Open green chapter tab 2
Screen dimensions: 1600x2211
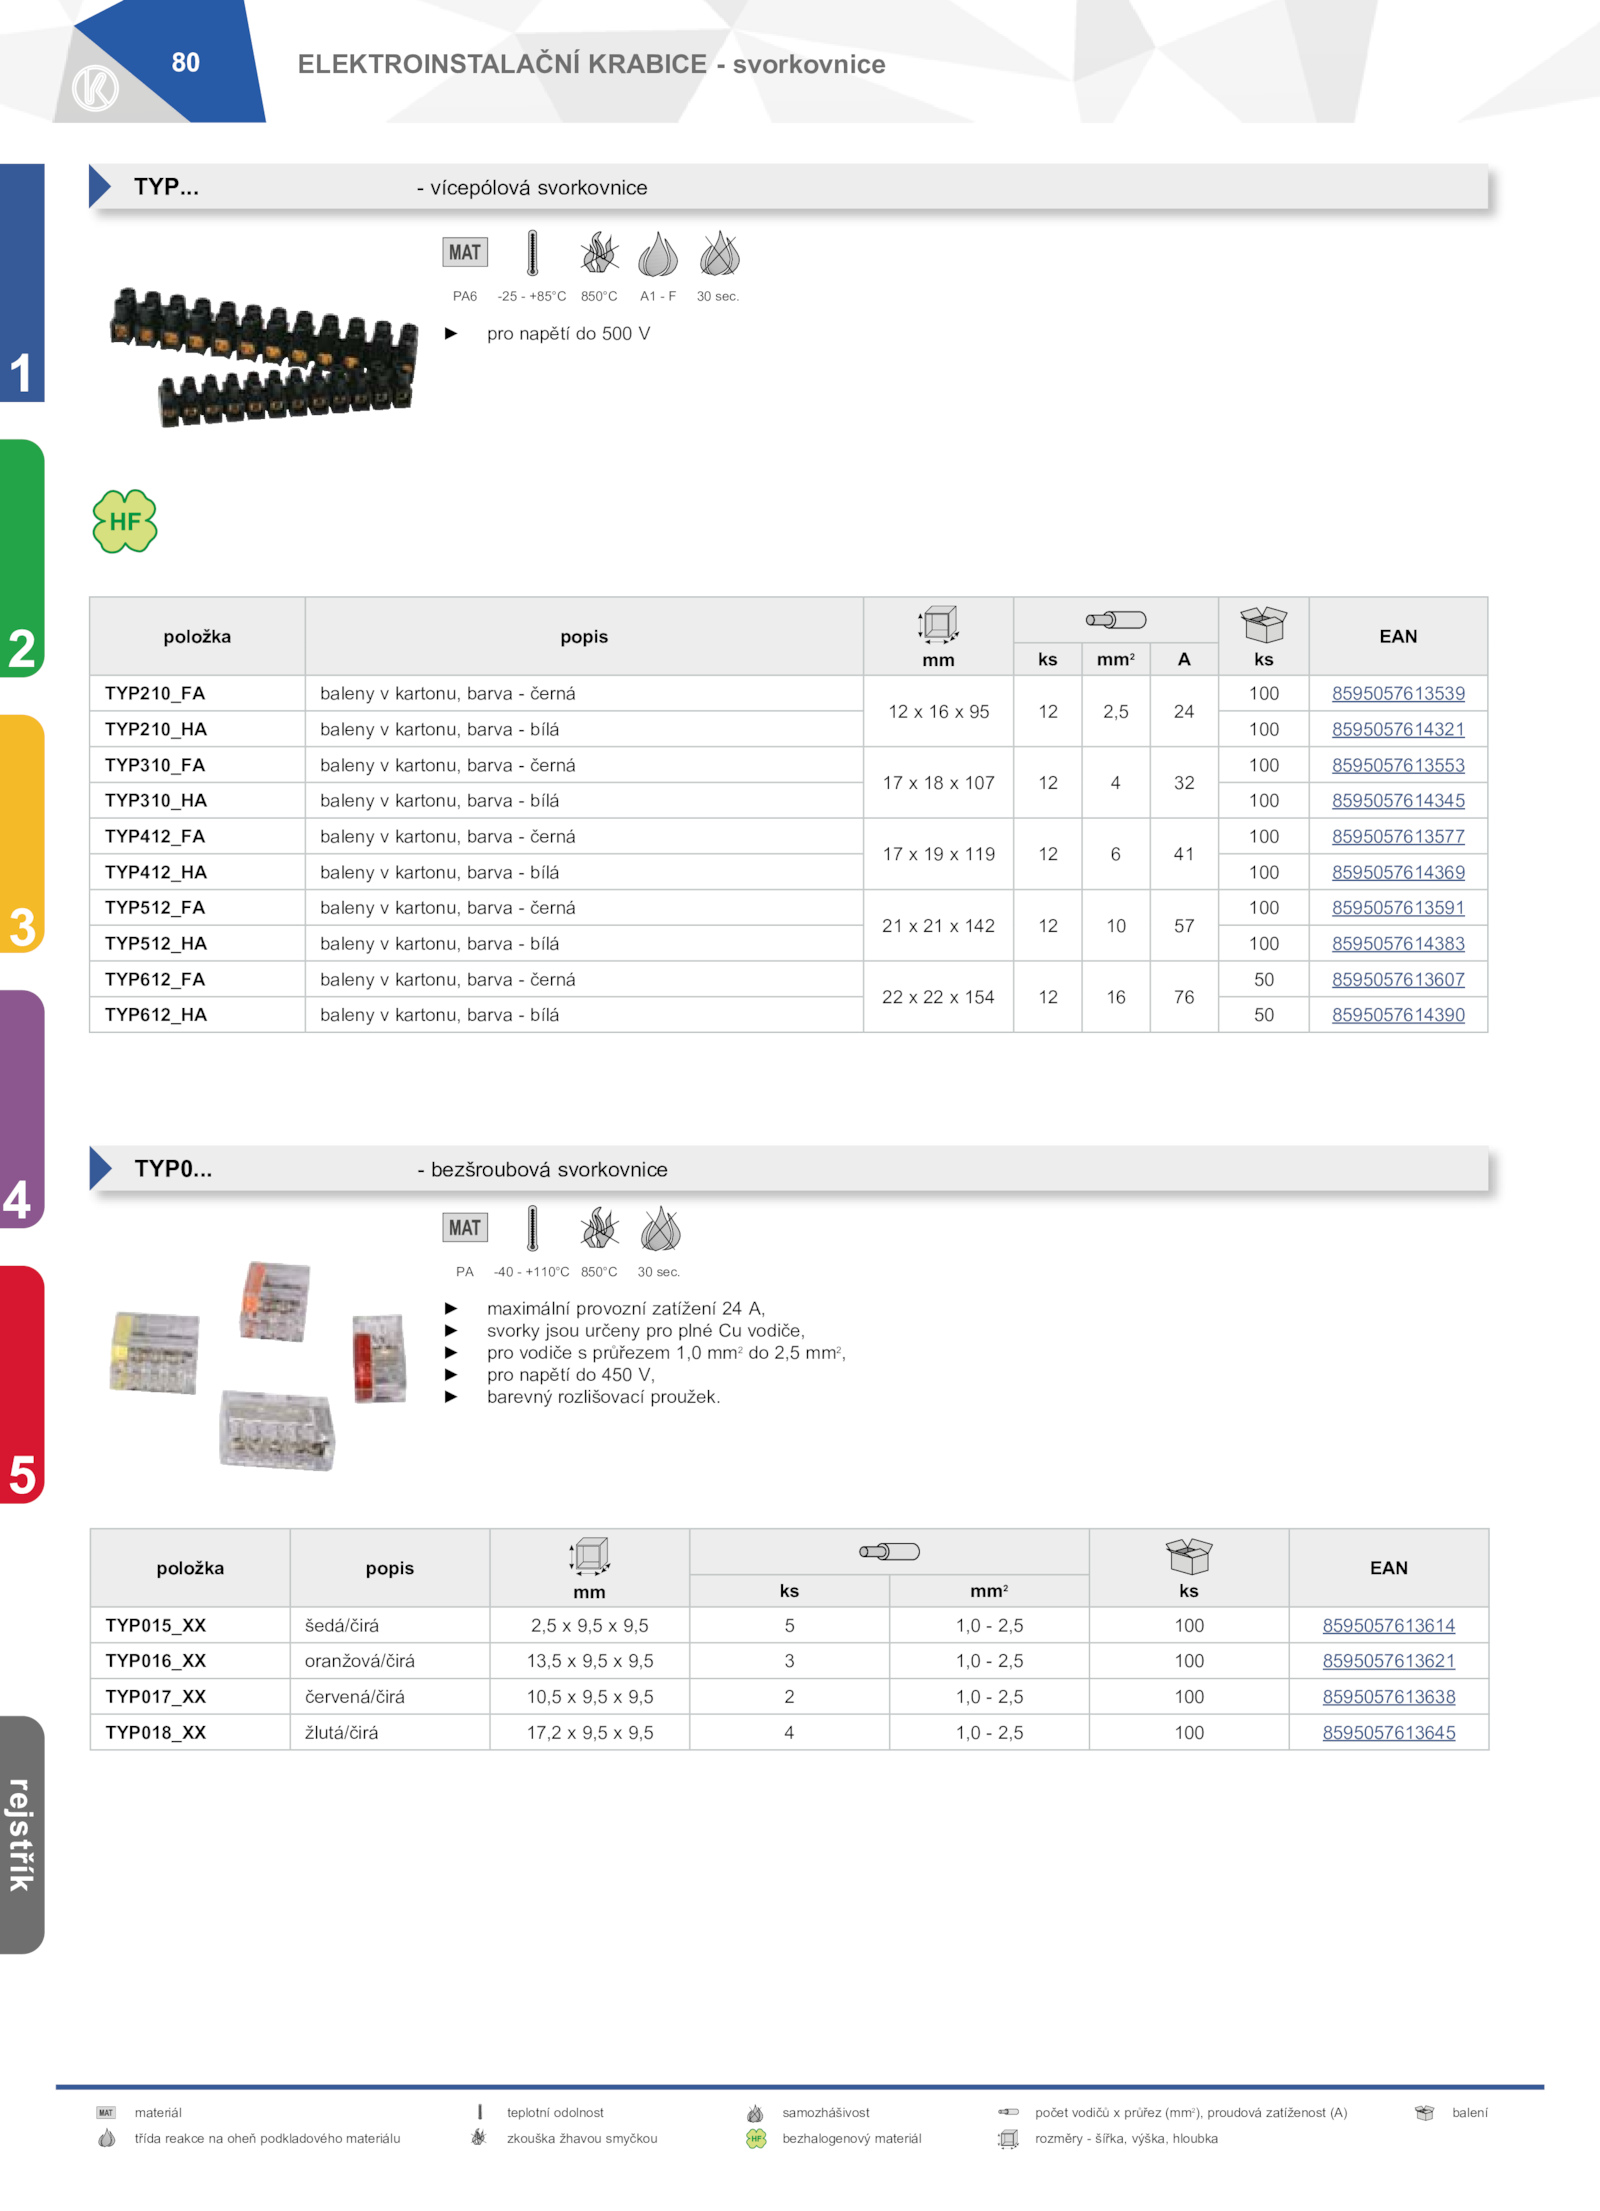(22, 558)
